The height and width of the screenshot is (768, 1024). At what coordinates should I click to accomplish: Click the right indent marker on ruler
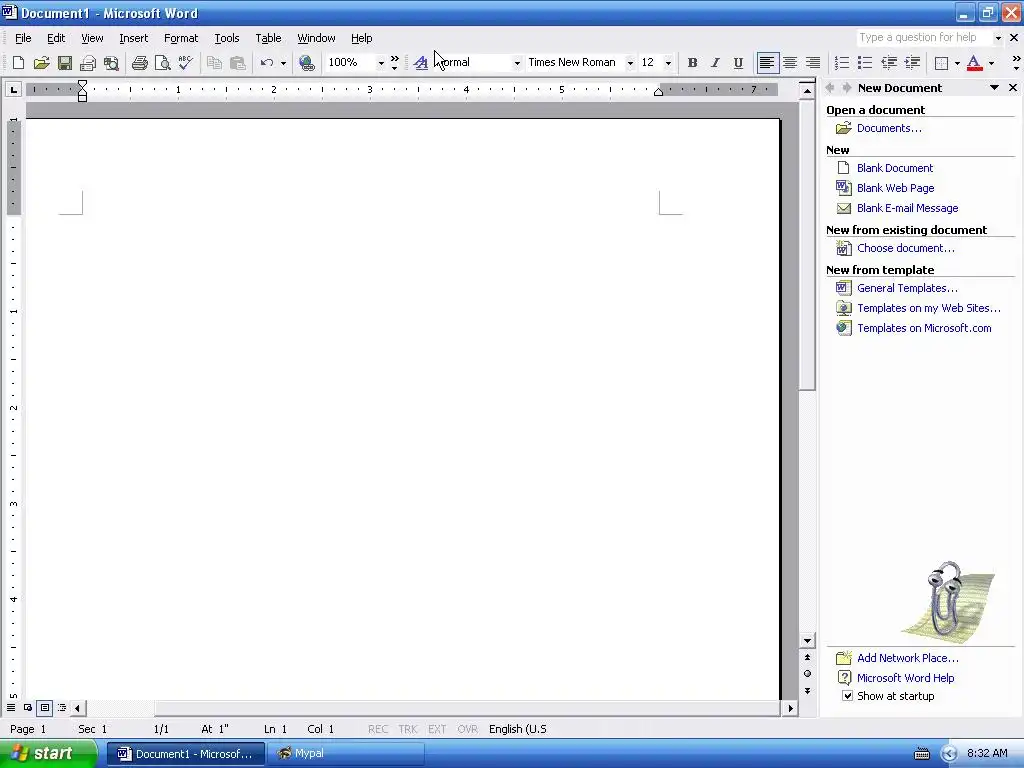[x=658, y=92]
